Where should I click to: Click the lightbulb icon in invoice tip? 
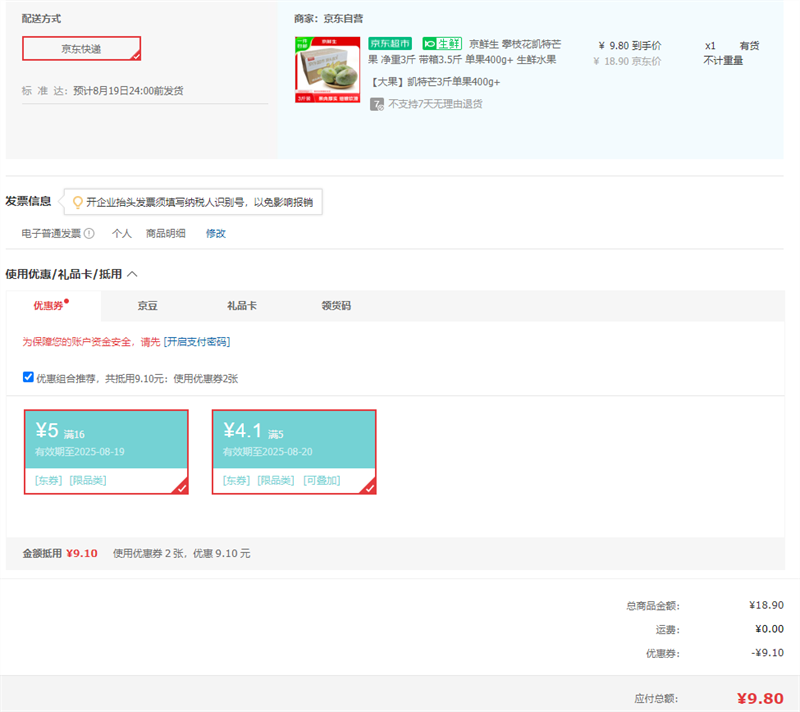click(x=76, y=202)
